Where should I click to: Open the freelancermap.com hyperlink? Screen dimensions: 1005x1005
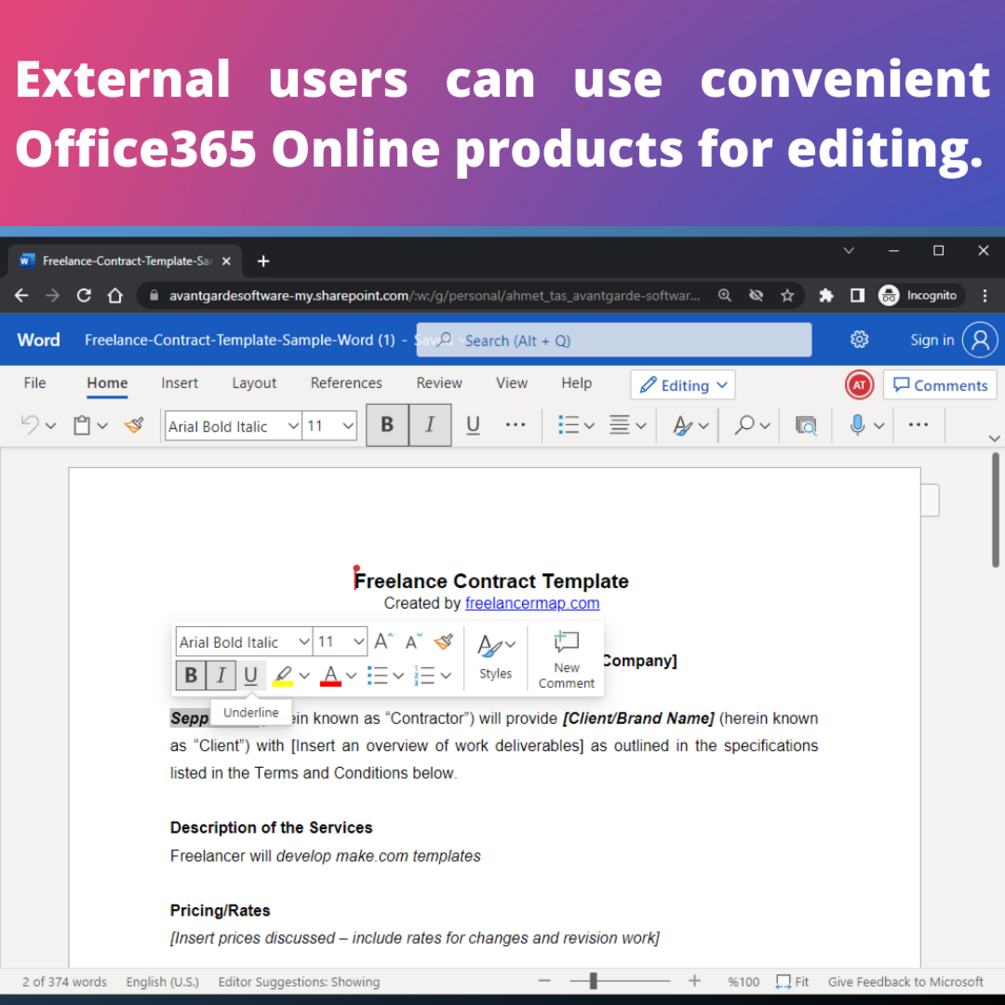(x=532, y=603)
